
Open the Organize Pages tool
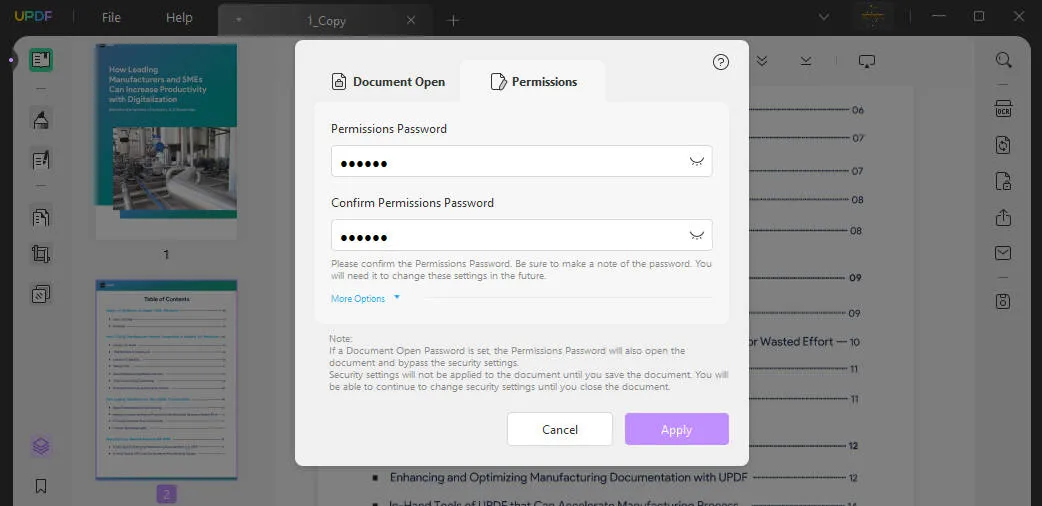point(41,217)
